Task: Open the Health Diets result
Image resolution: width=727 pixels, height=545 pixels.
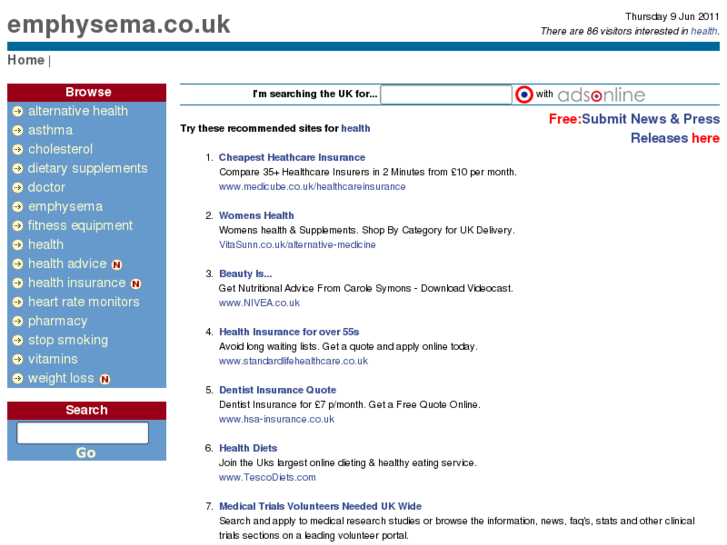Action: click(x=248, y=448)
